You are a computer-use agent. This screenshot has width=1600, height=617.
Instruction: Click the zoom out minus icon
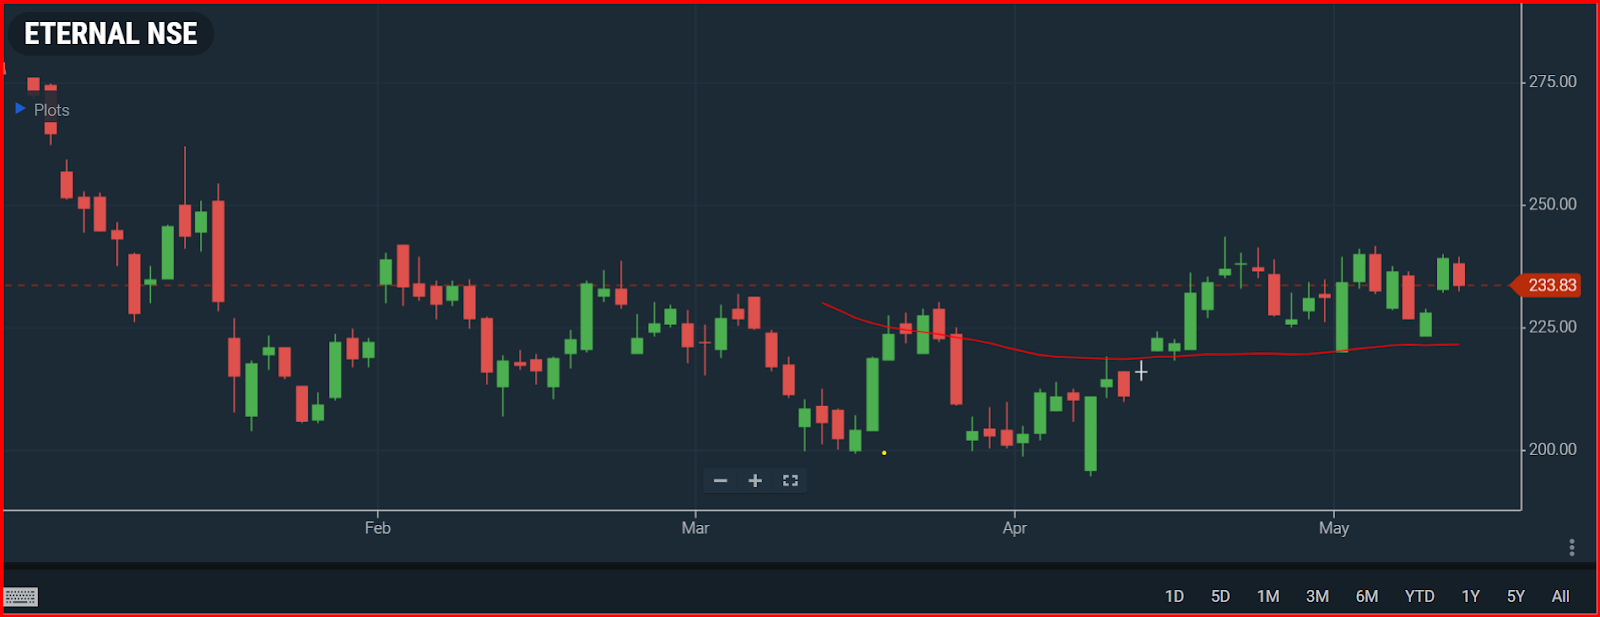coord(720,481)
